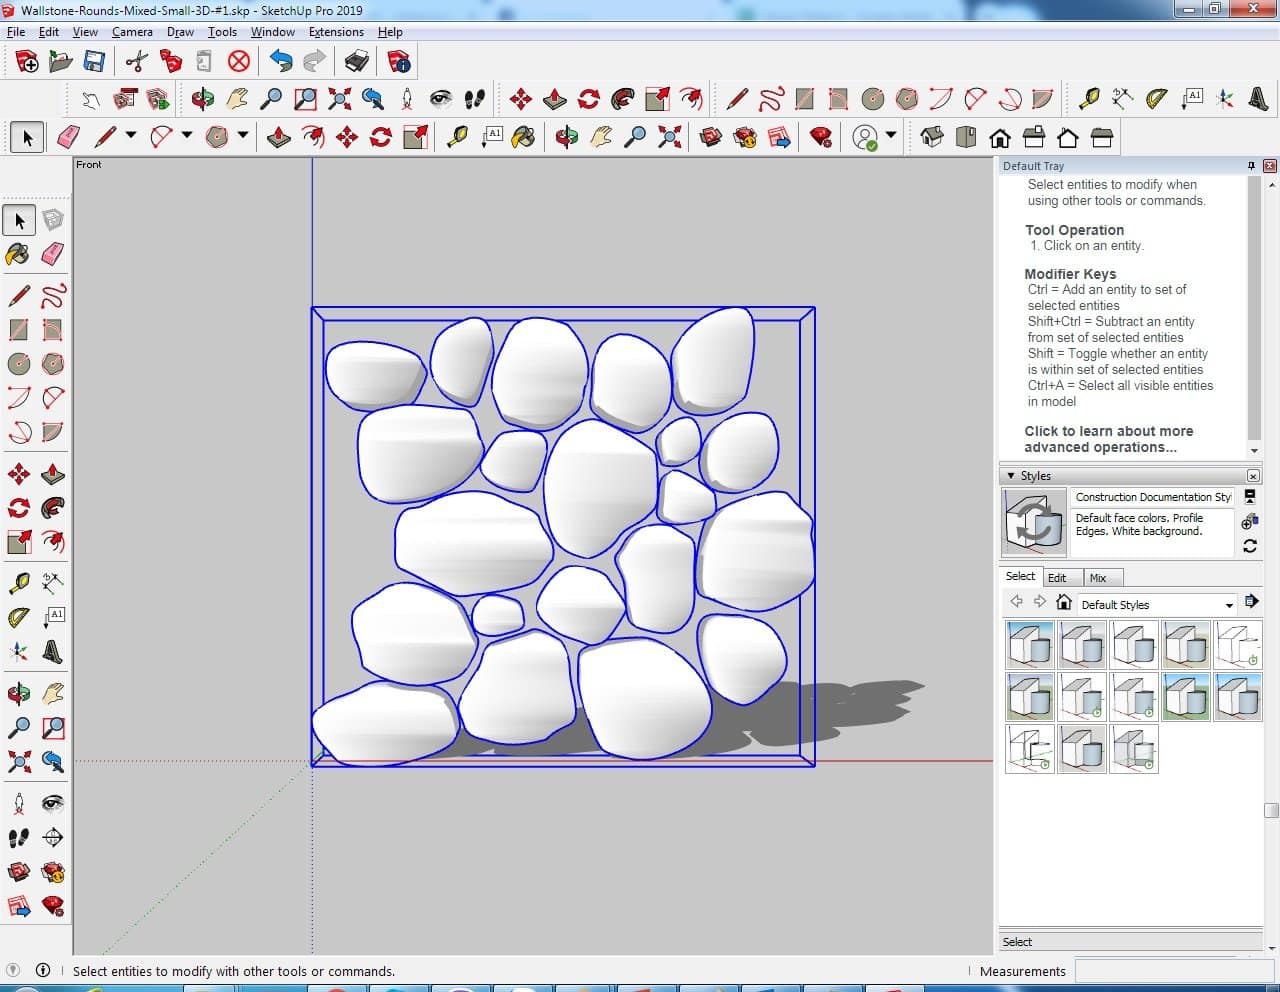The height and width of the screenshot is (992, 1280).
Task: Select the Make Component tool in left toolbar
Action: tap(53, 220)
